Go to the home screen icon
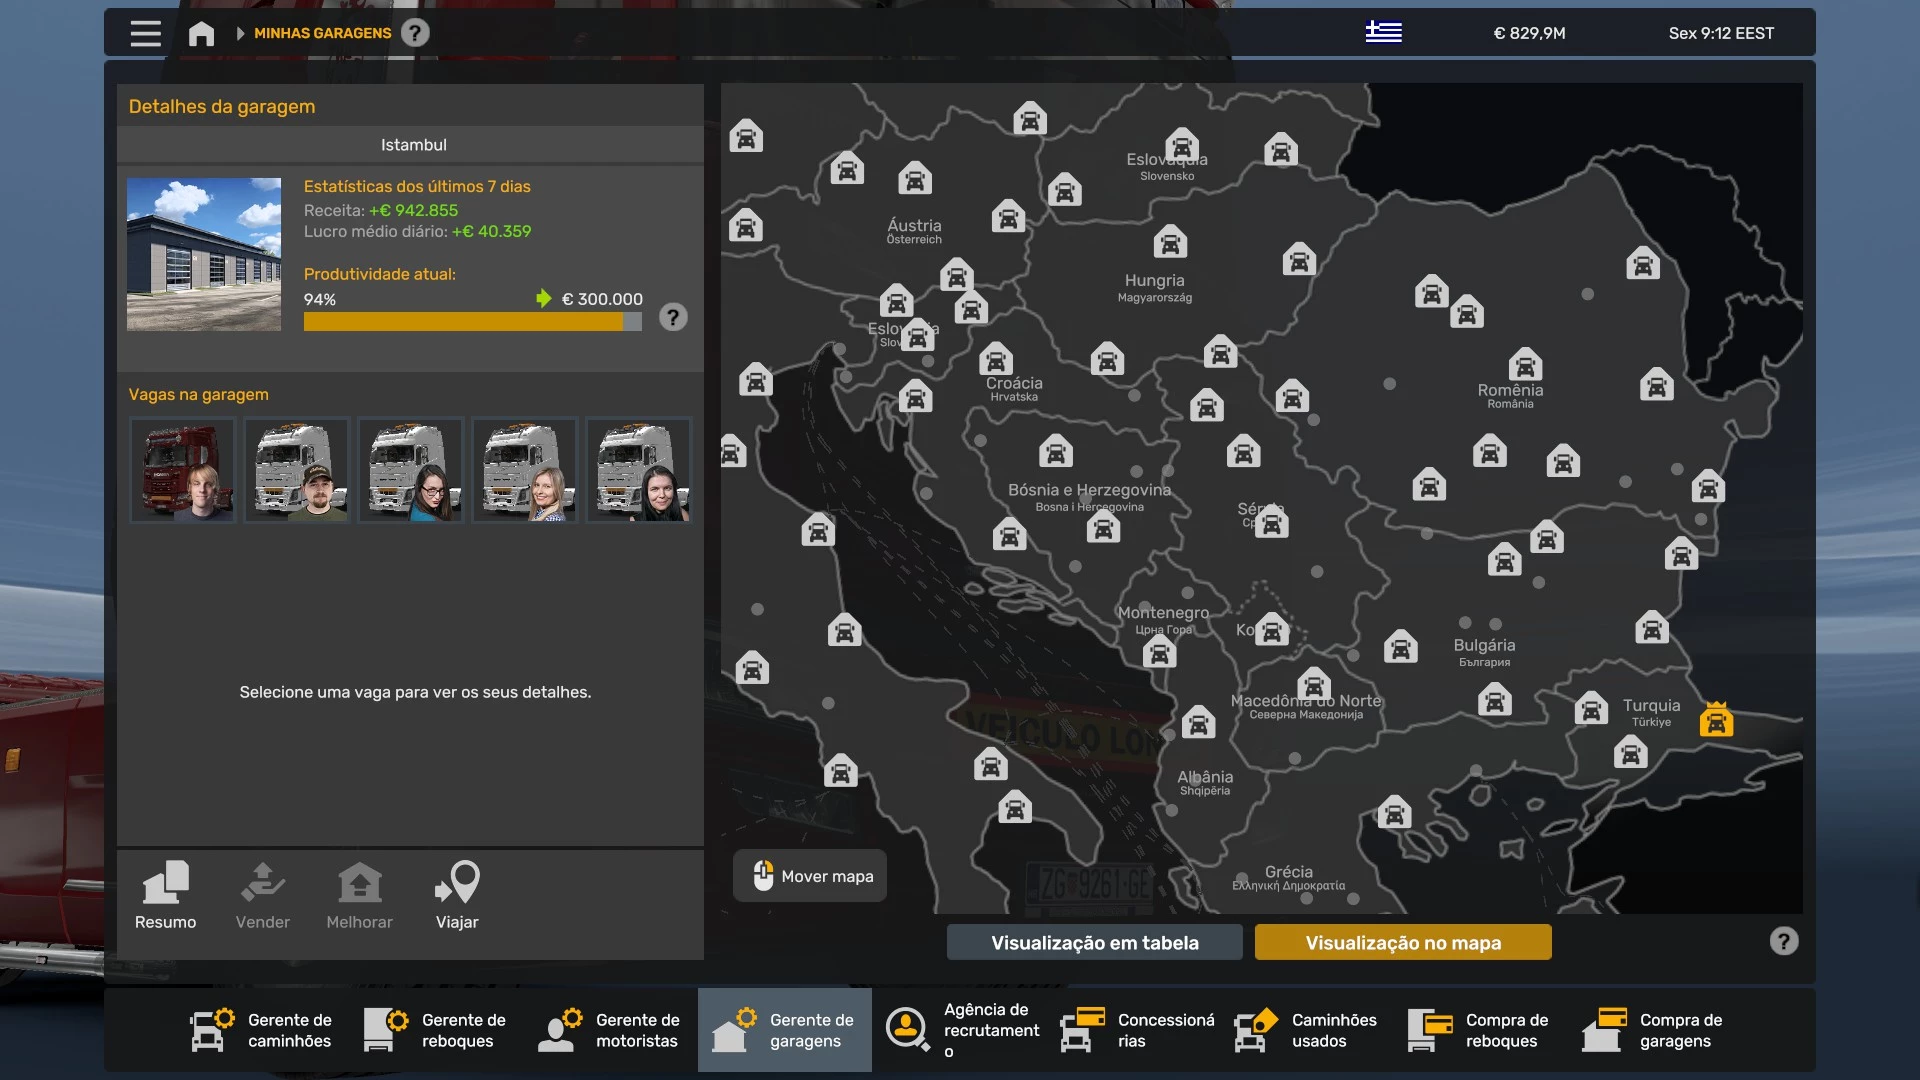Screen dimensions: 1920x1080 (201, 33)
